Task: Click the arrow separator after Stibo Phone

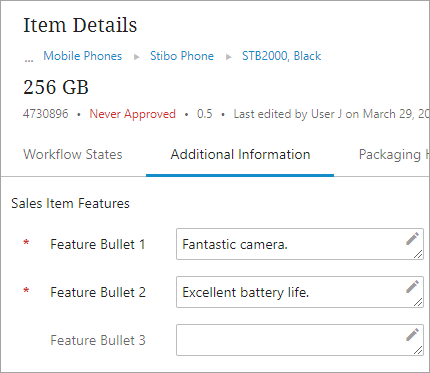Action: pos(228,57)
